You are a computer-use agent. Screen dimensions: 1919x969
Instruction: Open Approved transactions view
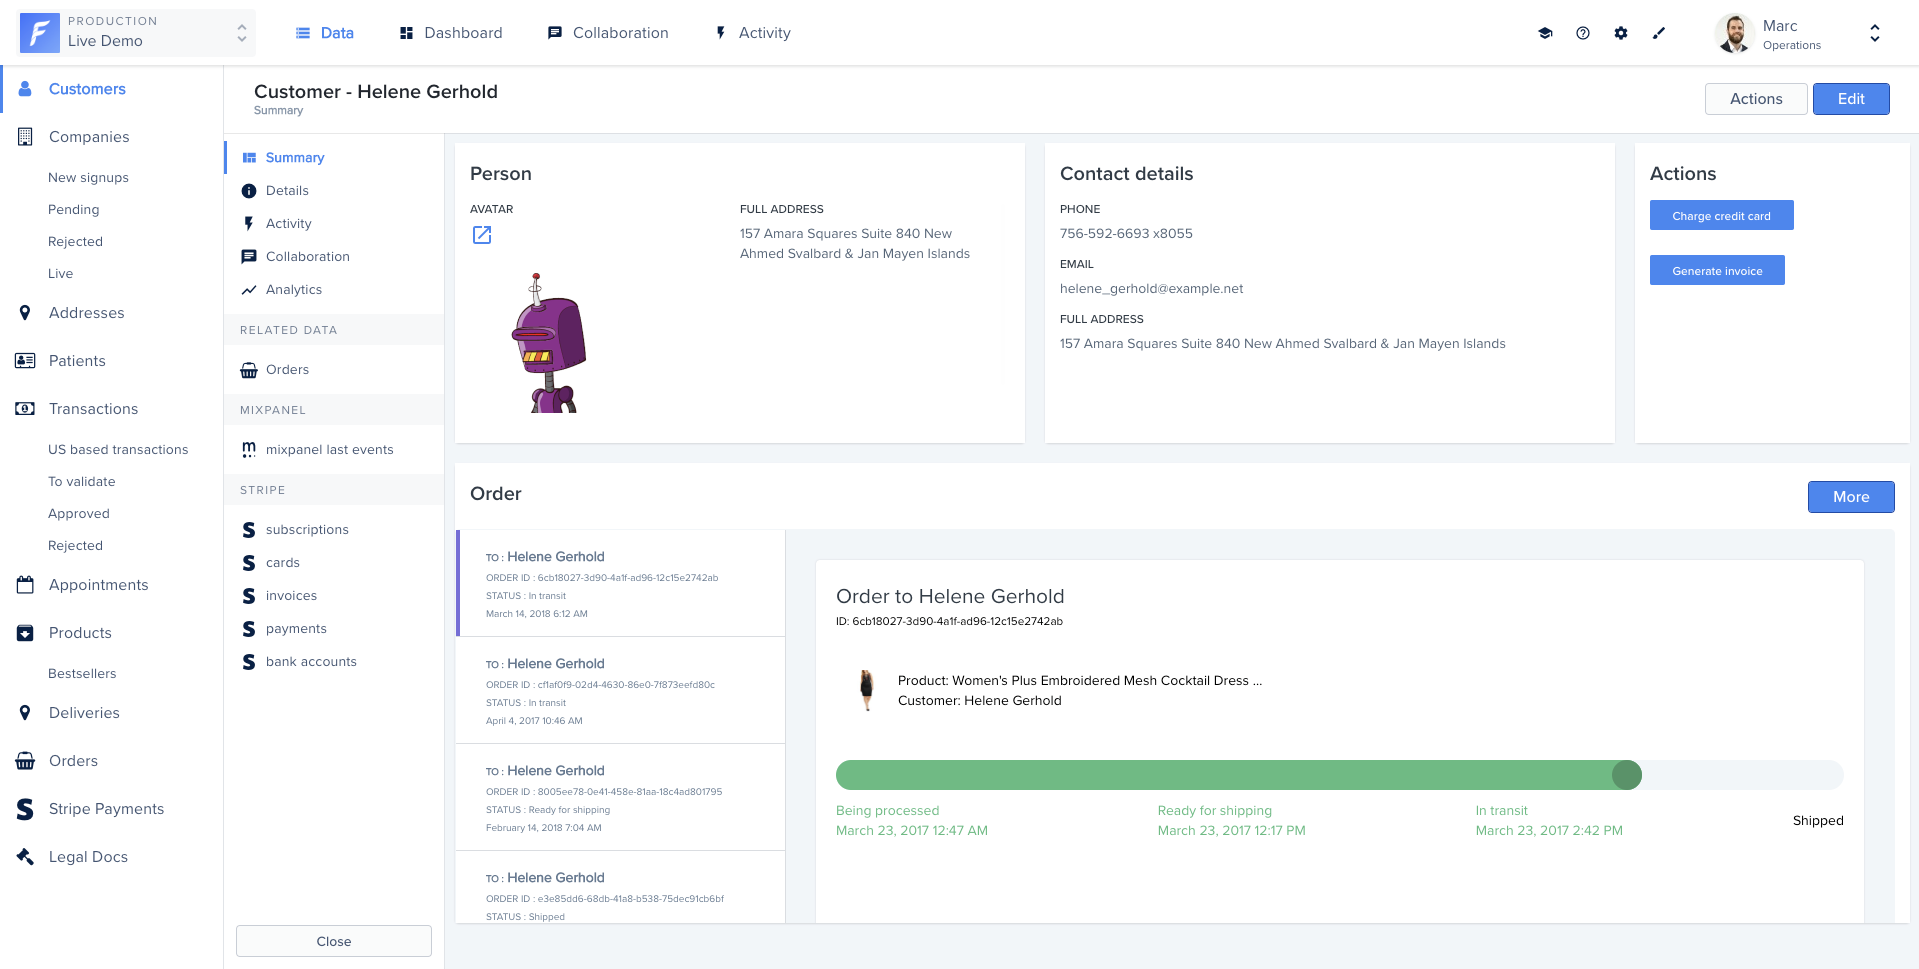coord(79,514)
